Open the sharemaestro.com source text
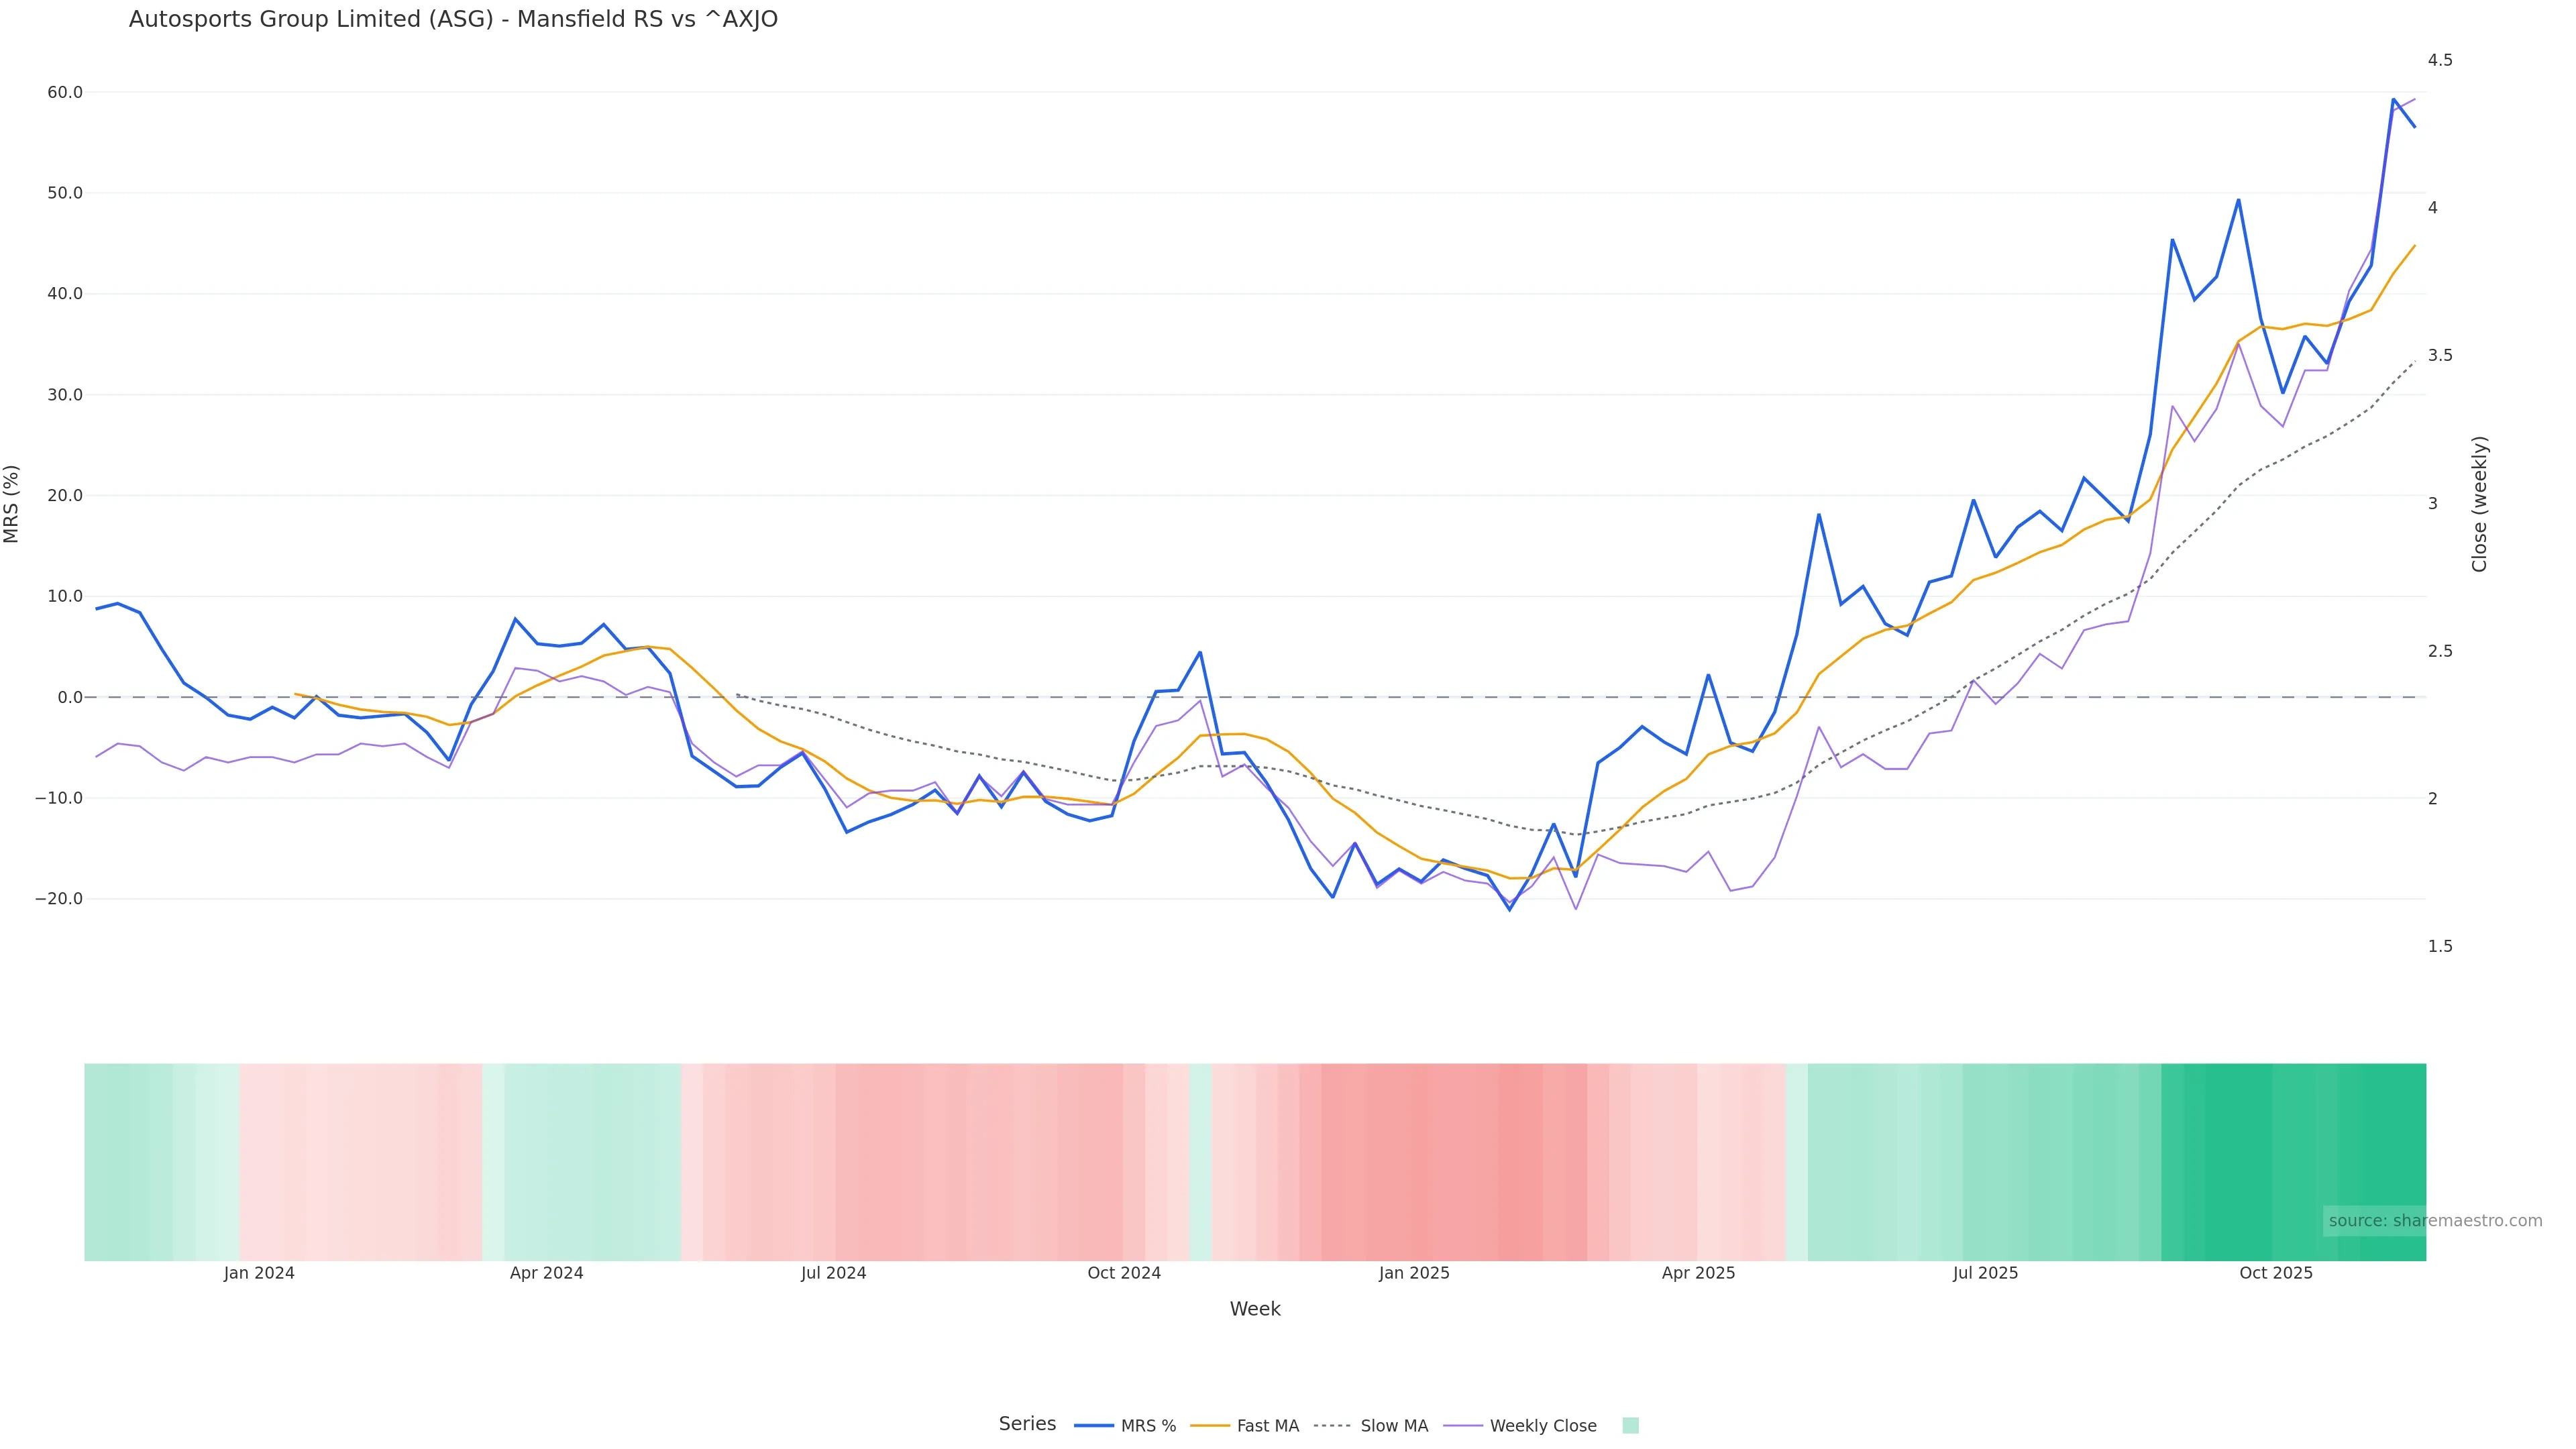The height and width of the screenshot is (1449, 2576). point(2434,1221)
